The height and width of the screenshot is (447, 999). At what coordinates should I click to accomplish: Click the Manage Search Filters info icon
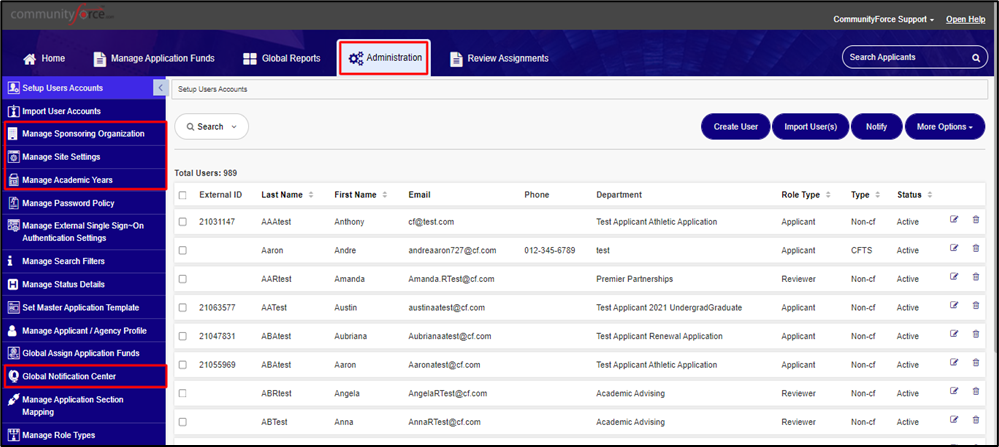[x=11, y=261]
